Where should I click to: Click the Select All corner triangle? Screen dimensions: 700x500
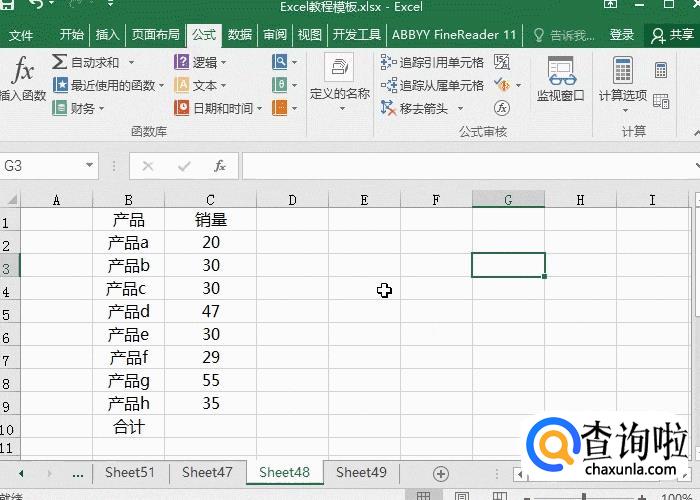pos(11,200)
